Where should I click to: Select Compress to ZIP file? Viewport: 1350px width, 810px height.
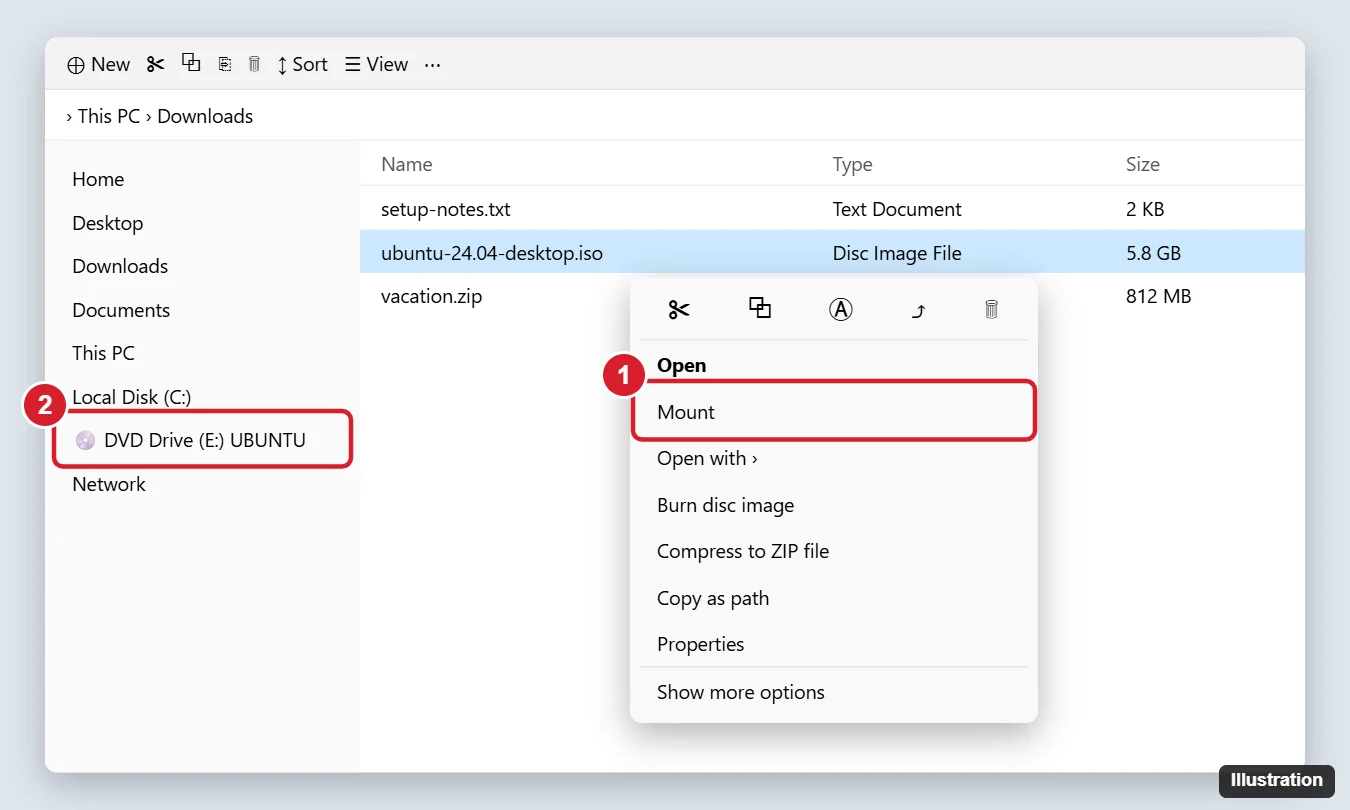[x=833, y=551]
